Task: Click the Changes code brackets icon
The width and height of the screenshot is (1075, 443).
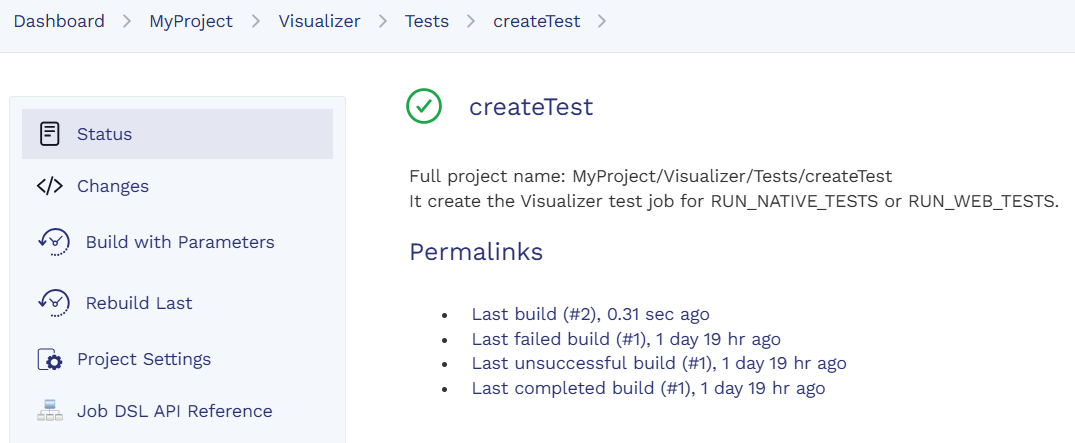Action: click(49, 186)
